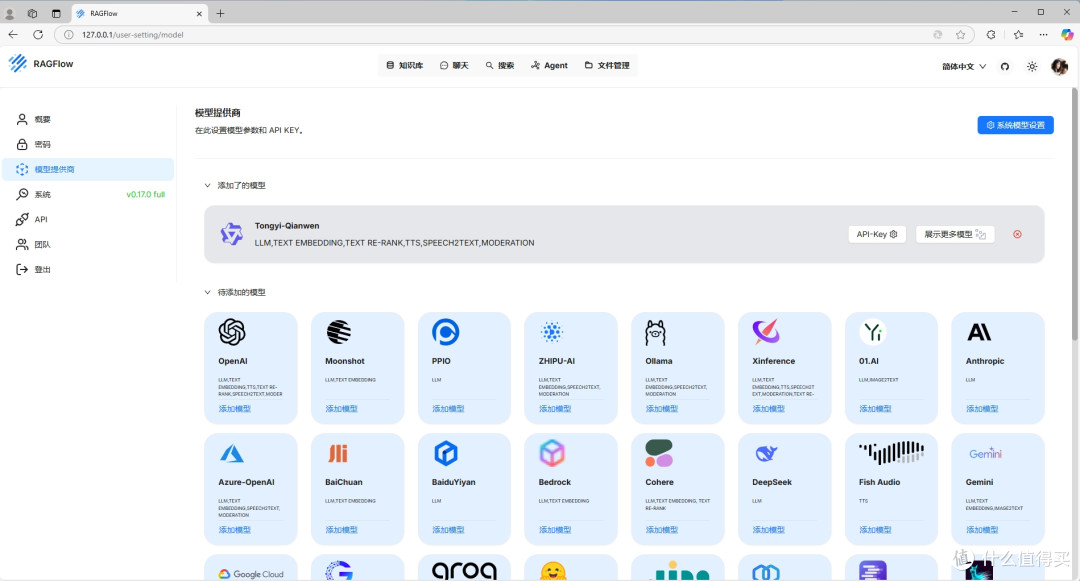Click 添加模型 under Xinference

tap(769, 409)
